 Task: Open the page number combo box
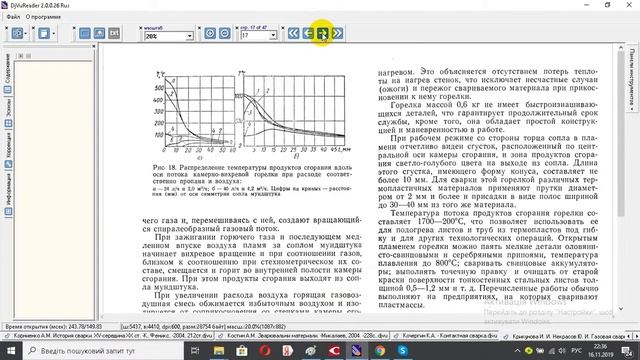tap(258, 36)
